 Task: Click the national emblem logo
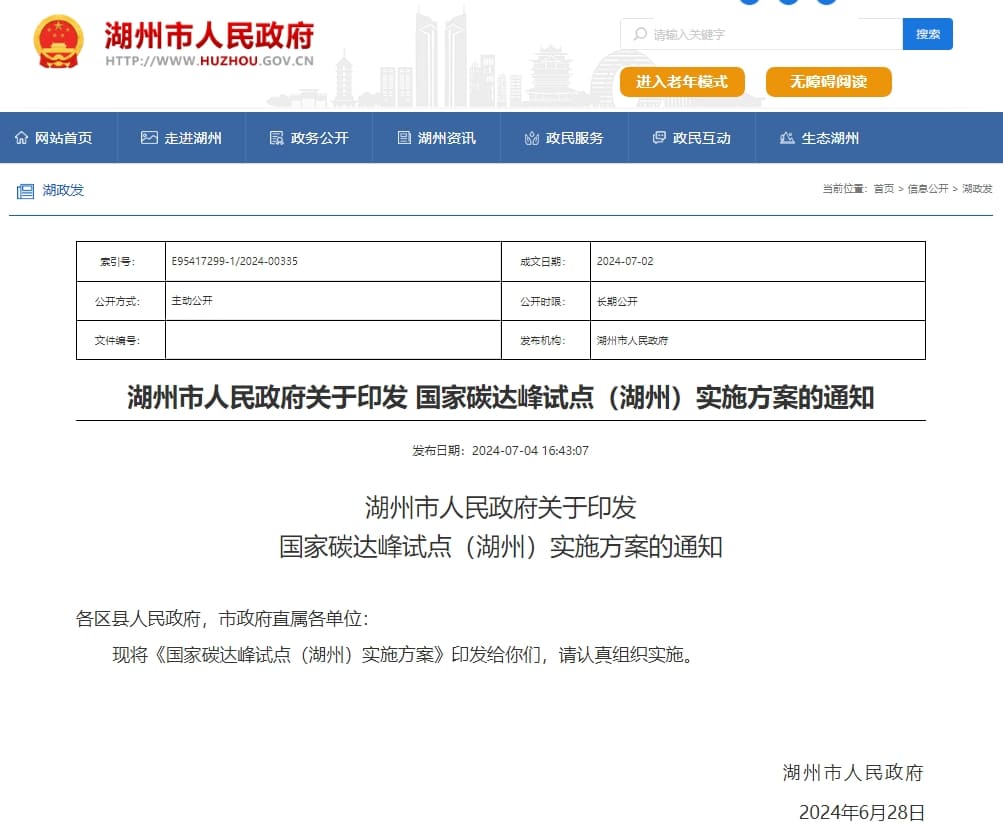59,41
